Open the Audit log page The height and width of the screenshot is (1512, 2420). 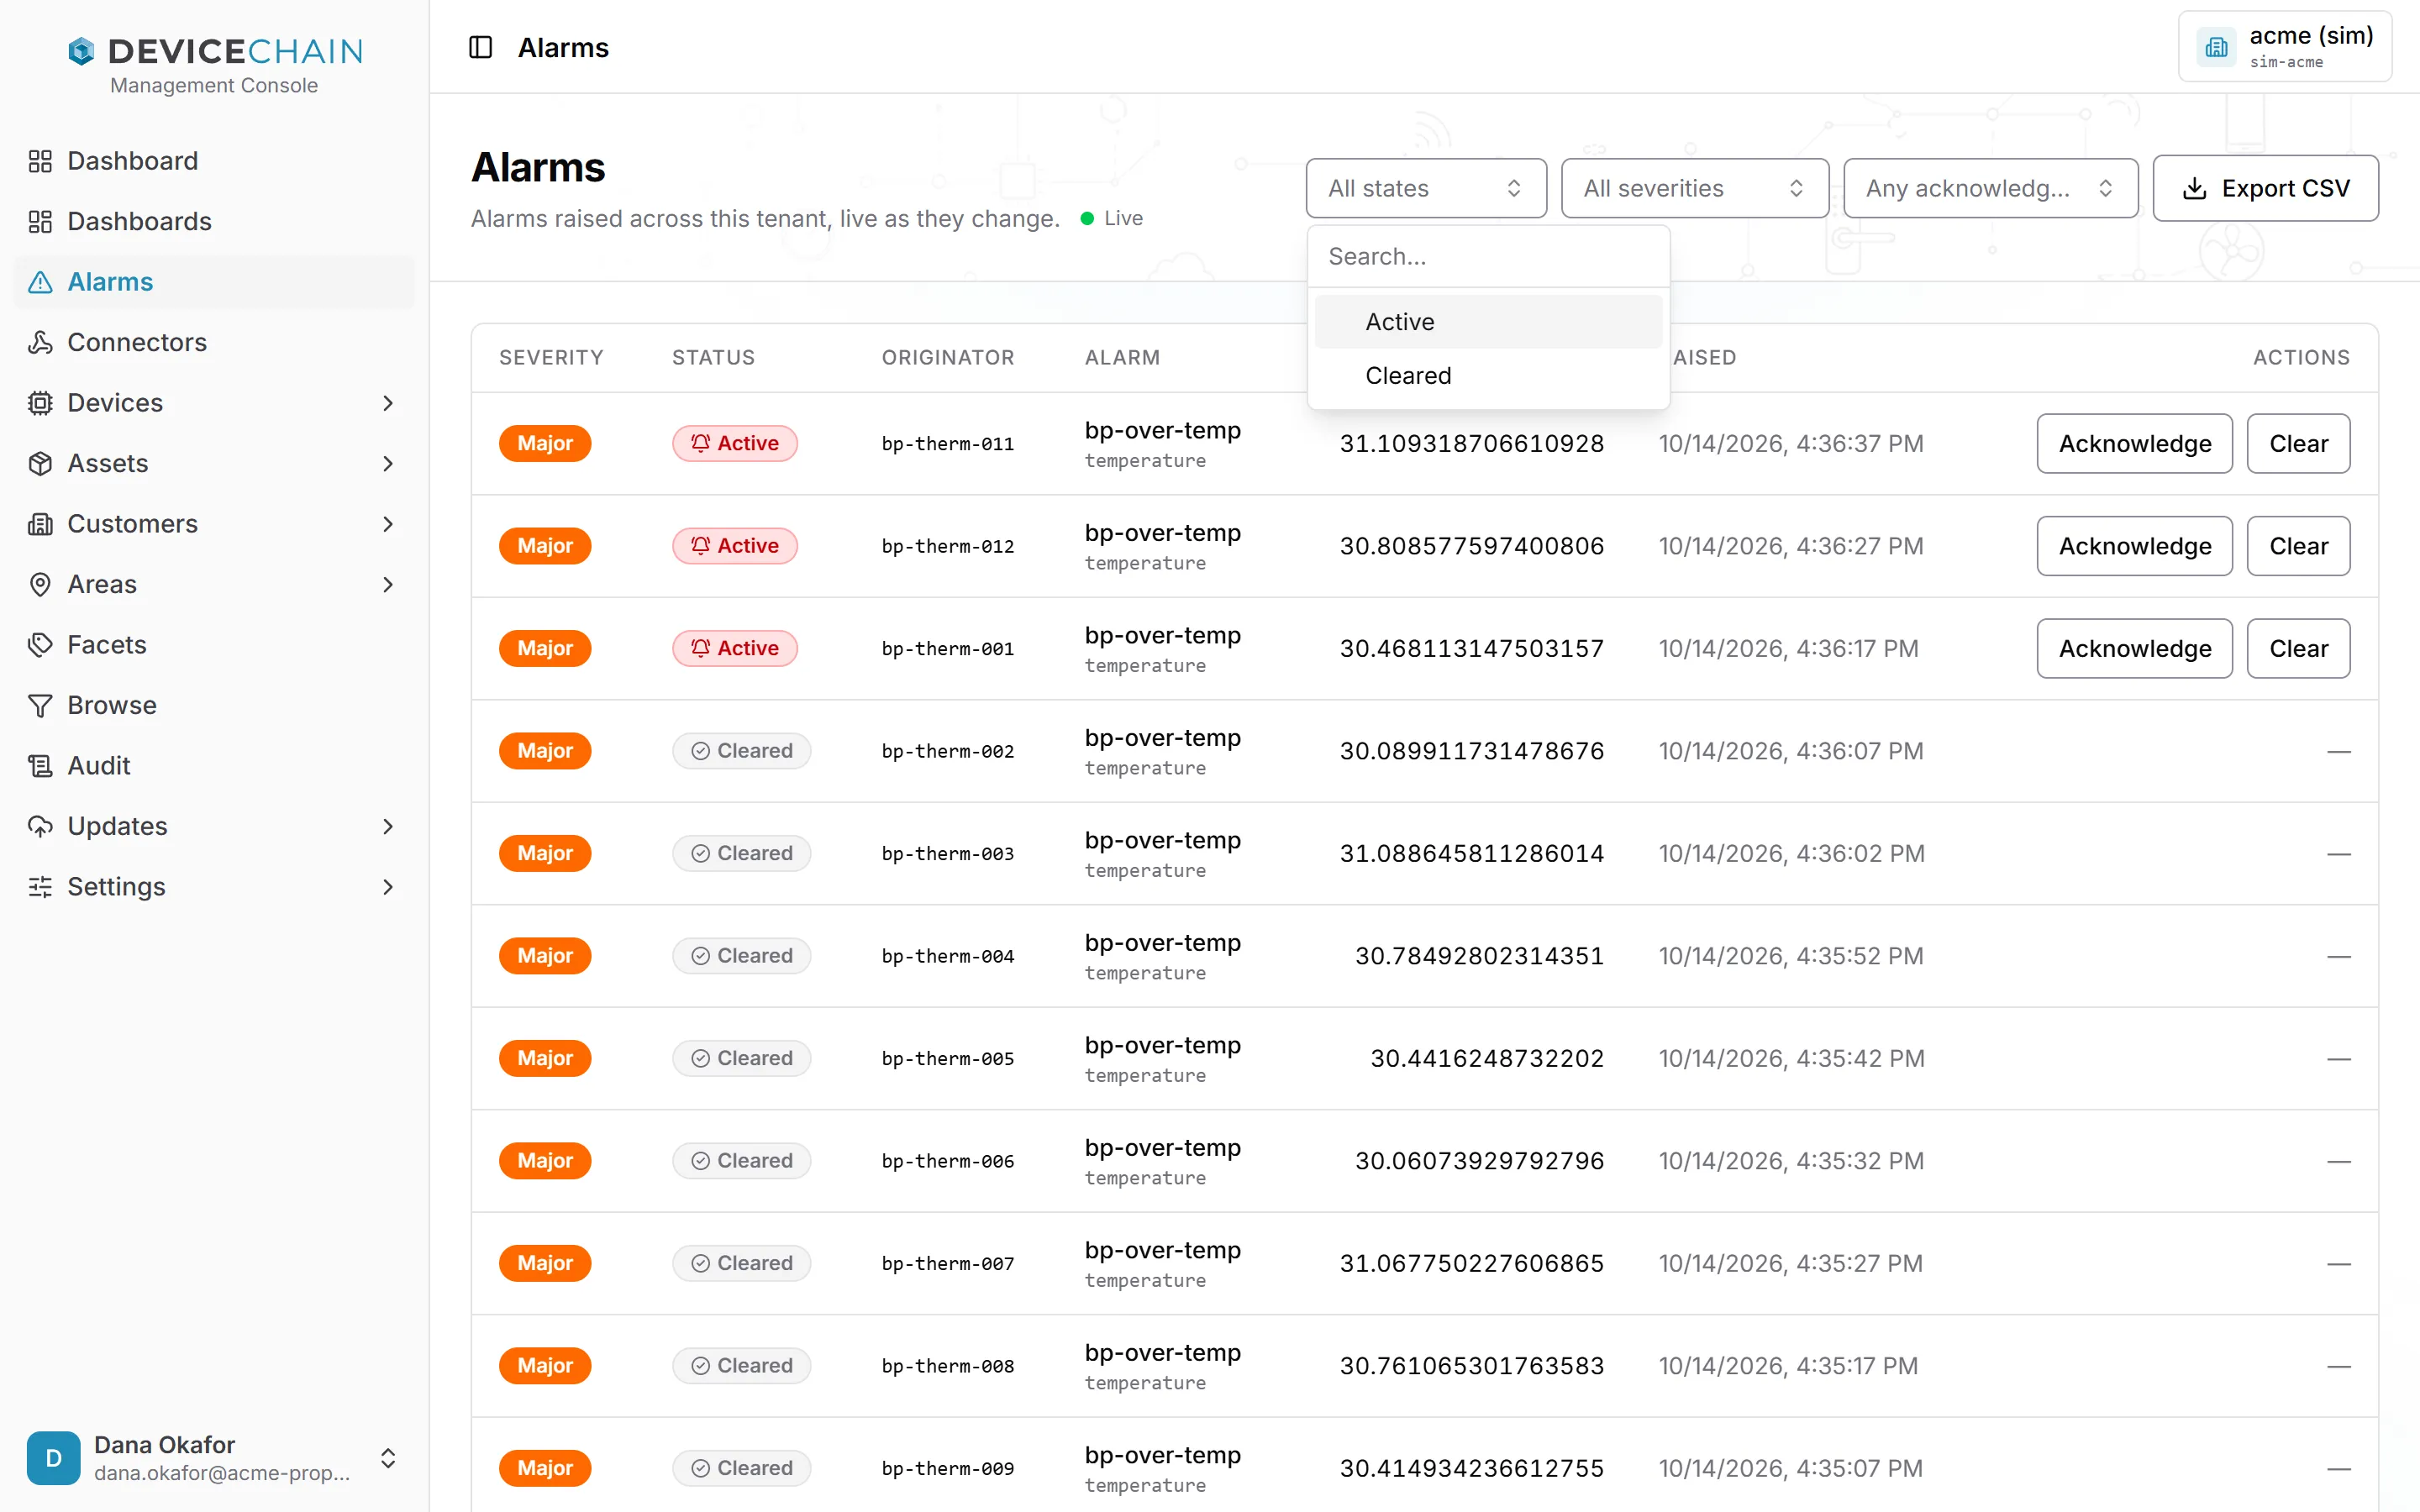(214, 765)
